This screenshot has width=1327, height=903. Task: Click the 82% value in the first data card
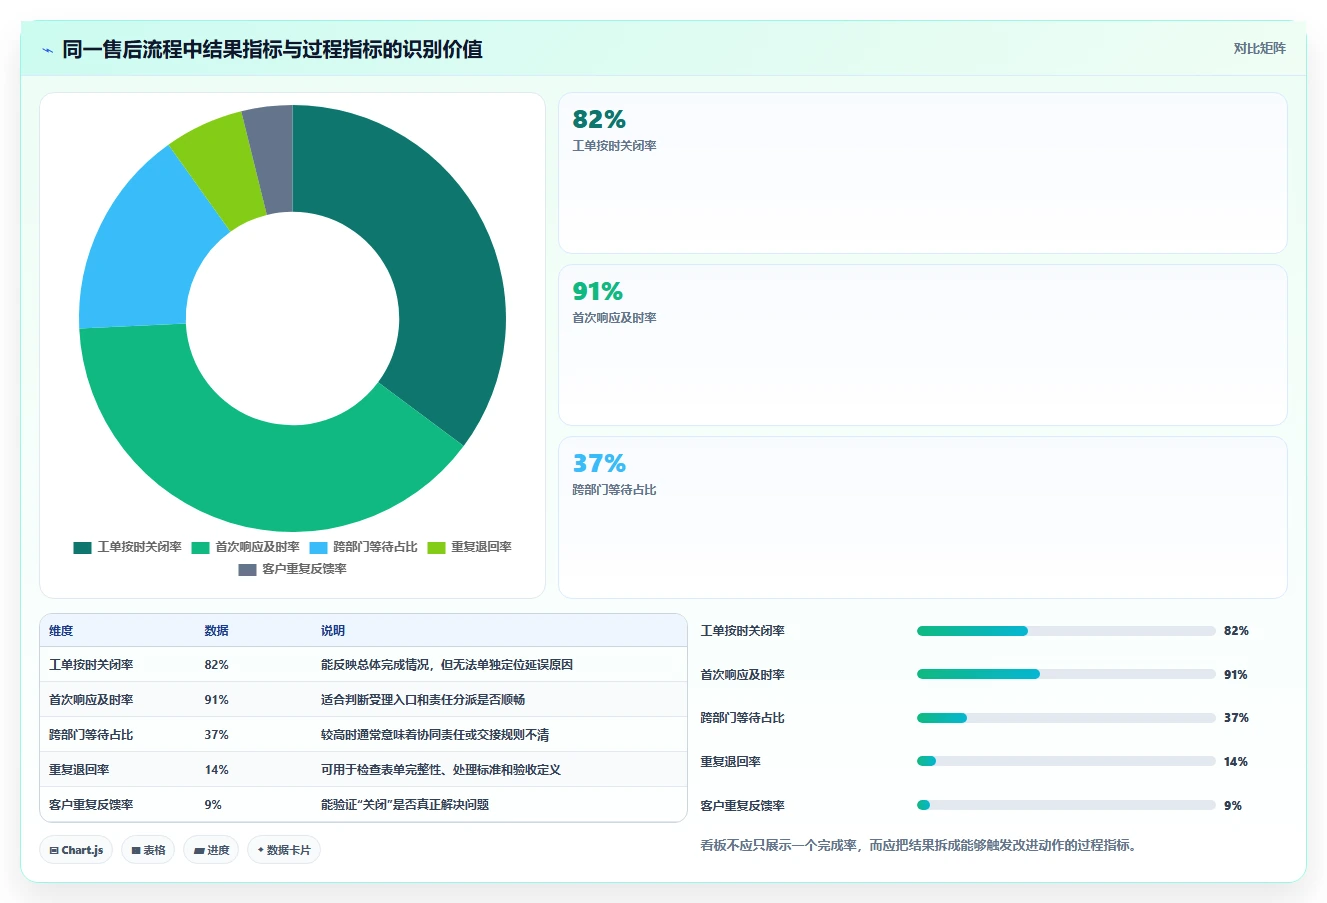(x=599, y=119)
